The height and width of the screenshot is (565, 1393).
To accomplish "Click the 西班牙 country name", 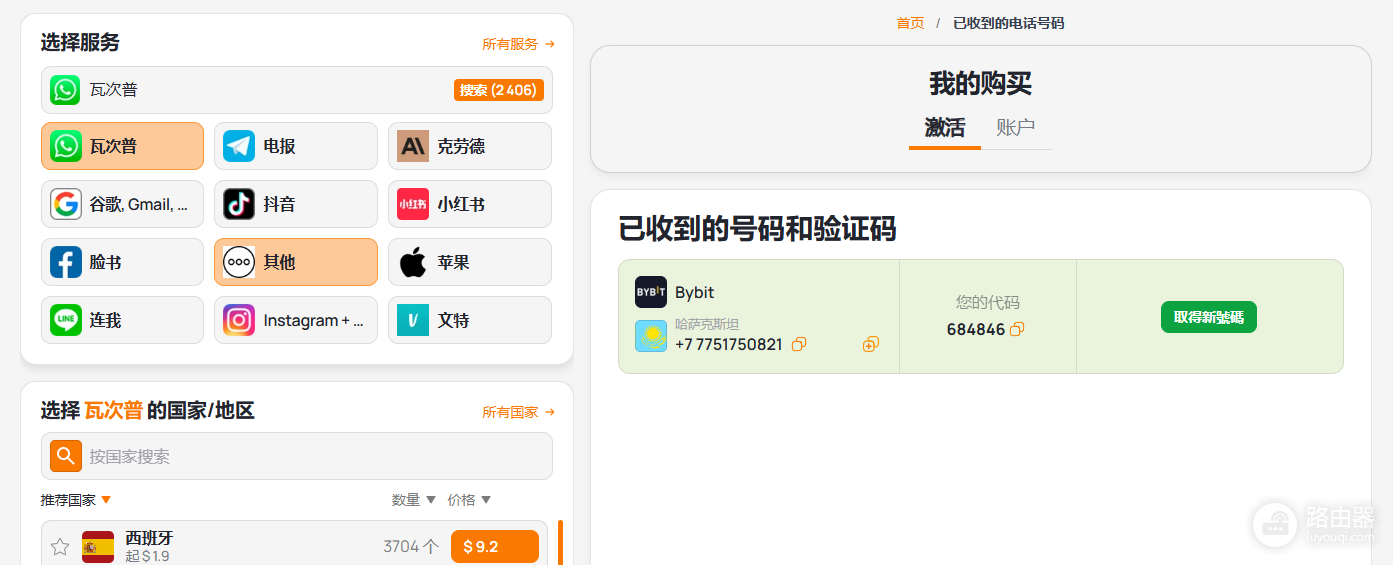I will click(149, 538).
